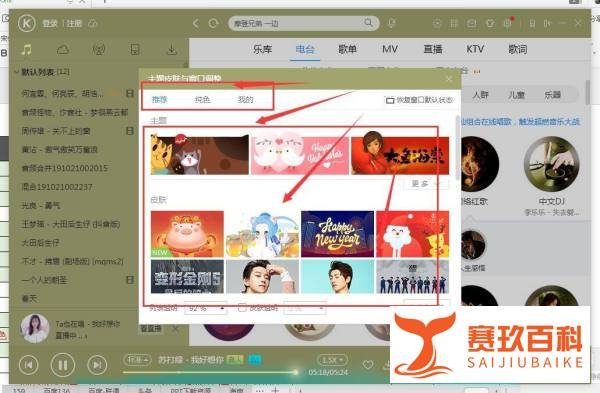Click the live streamer avatar in sidebar
Viewport: 600px width, 393px height.
point(35,328)
